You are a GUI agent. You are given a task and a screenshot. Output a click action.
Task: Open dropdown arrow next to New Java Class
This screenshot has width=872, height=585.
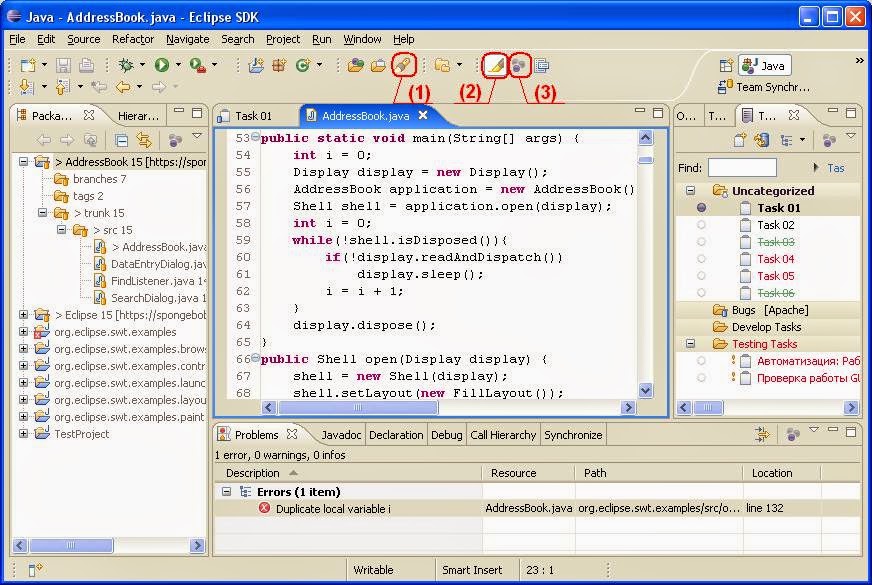(x=319, y=65)
